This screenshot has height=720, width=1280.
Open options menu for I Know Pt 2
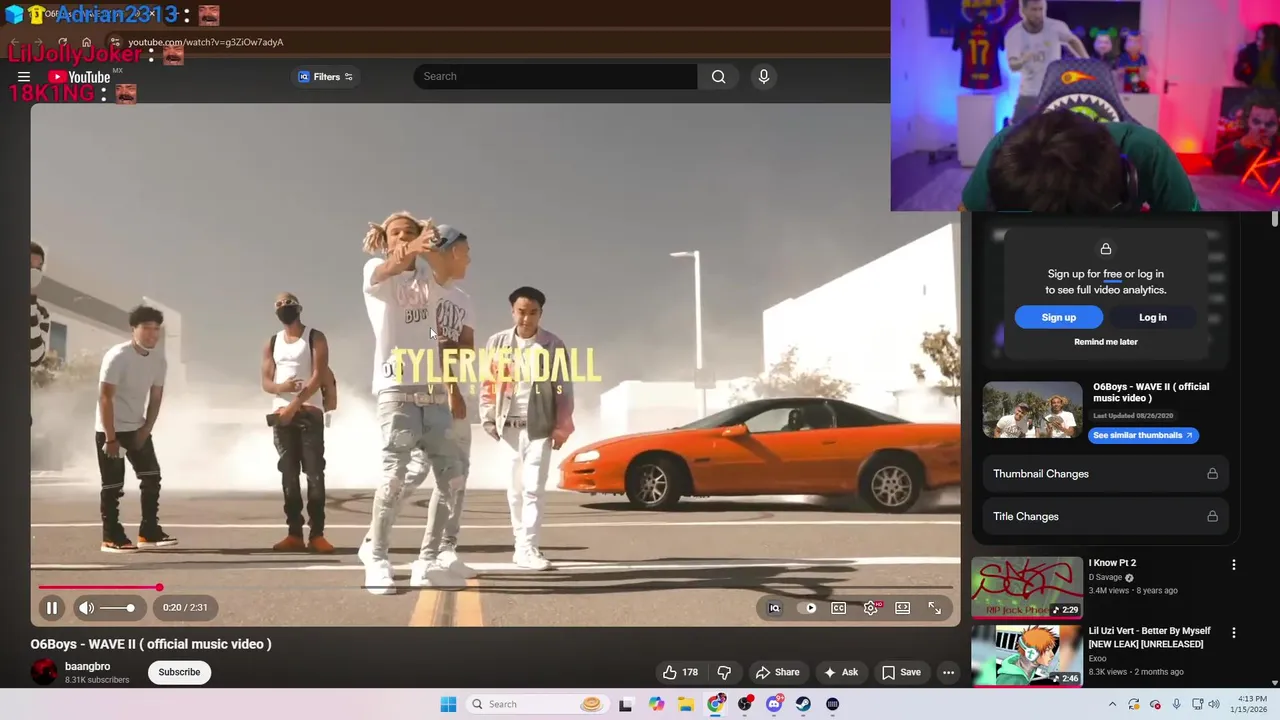(1233, 565)
